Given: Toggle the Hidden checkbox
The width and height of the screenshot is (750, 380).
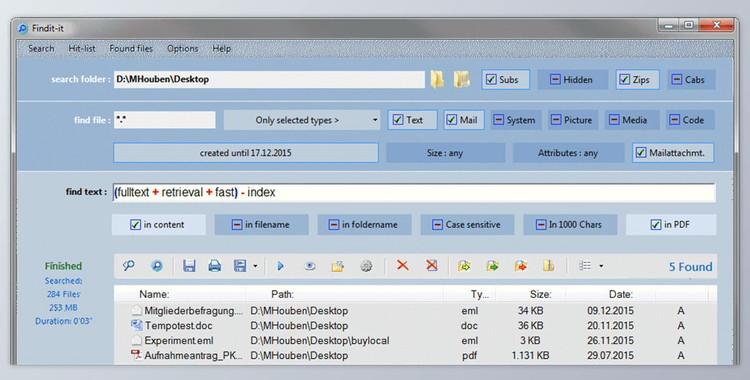Looking at the screenshot, I should (555, 79).
